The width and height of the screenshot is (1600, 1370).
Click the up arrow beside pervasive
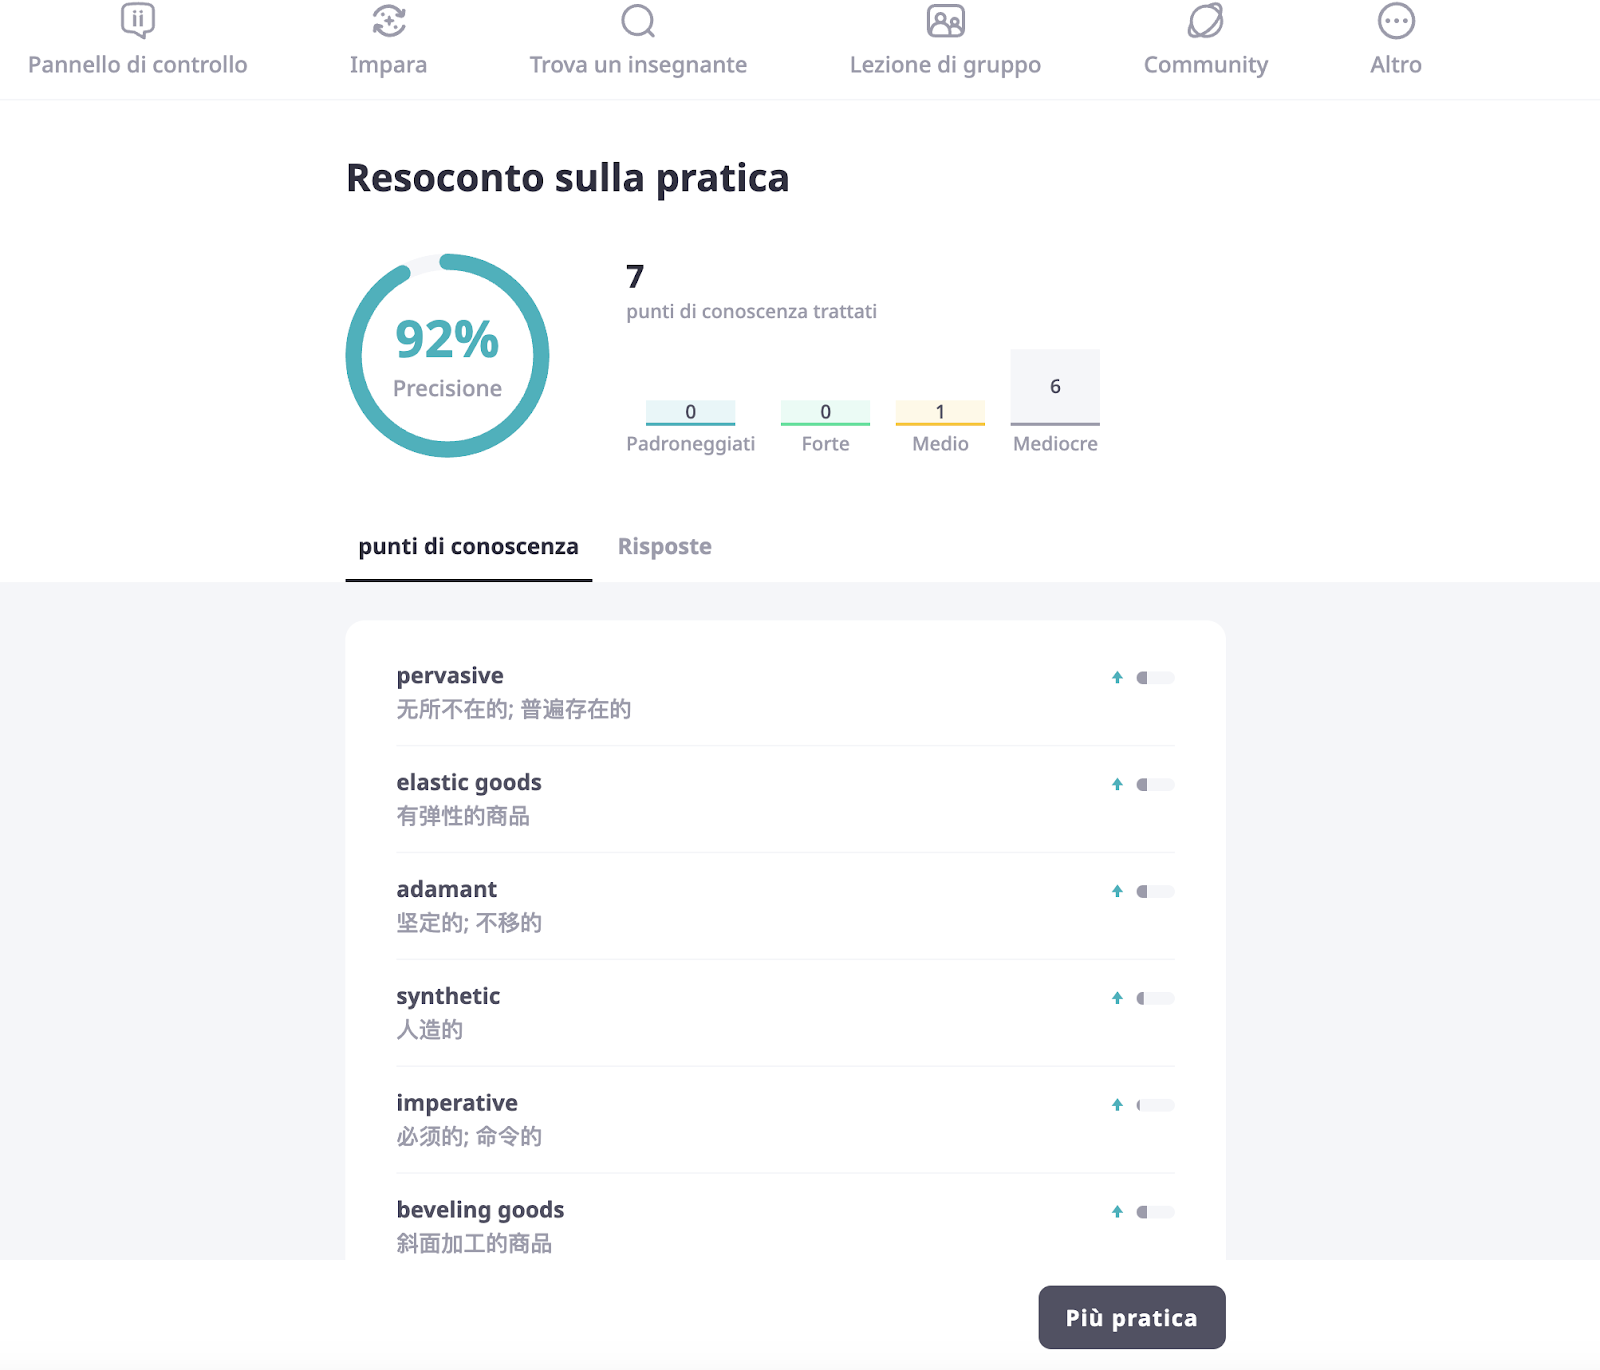coord(1117,678)
